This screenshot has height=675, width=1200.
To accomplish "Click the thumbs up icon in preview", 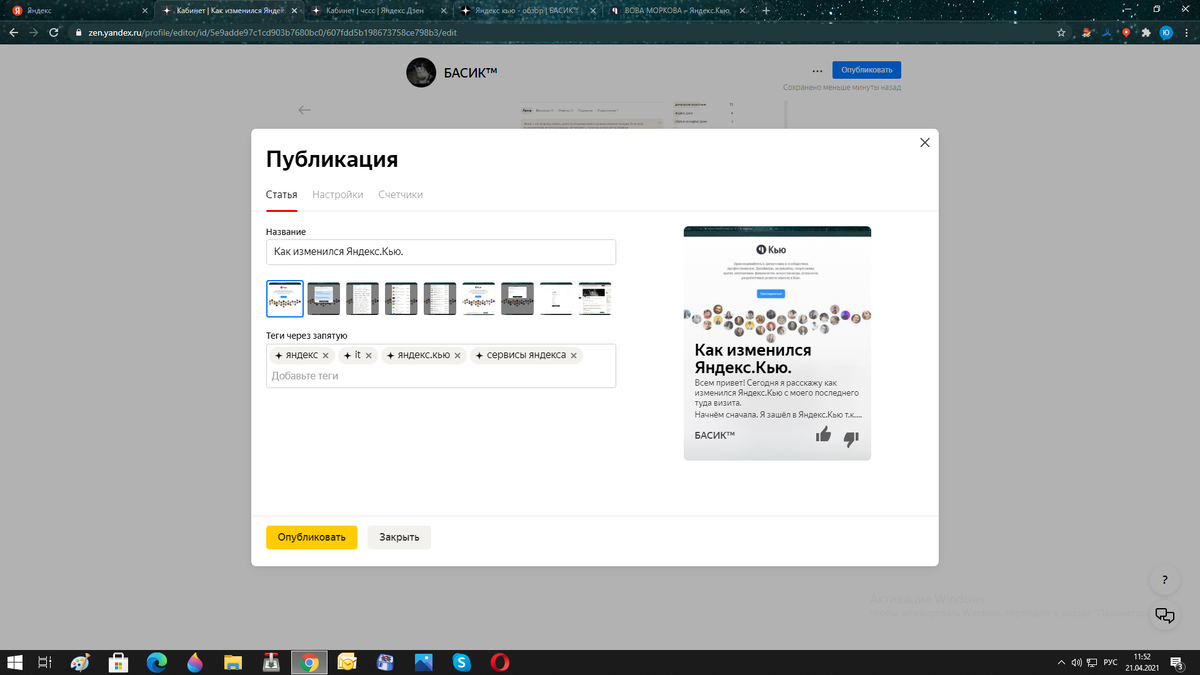I will [823, 434].
